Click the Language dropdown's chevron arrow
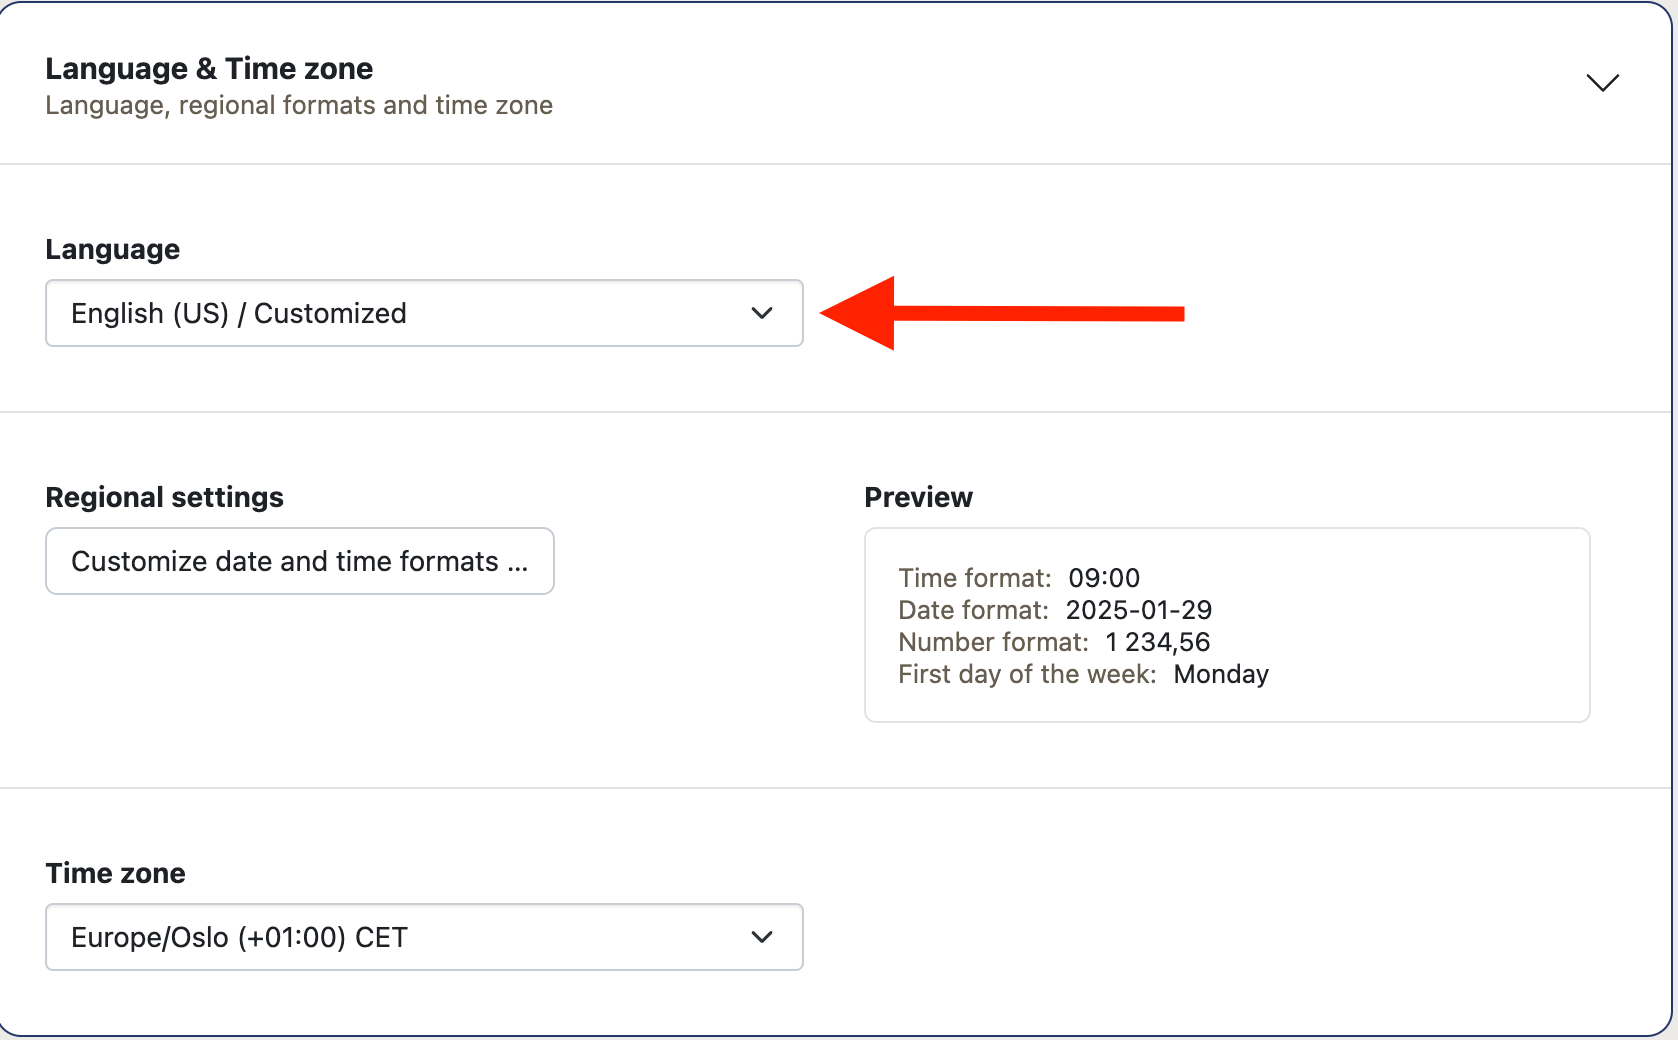Screen dimensions: 1678x1040 coord(762,313)
